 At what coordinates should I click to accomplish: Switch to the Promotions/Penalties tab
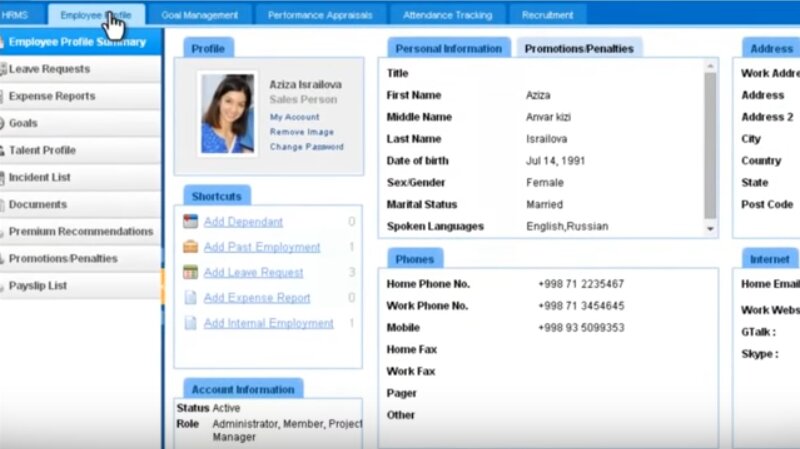coord(579,48)
